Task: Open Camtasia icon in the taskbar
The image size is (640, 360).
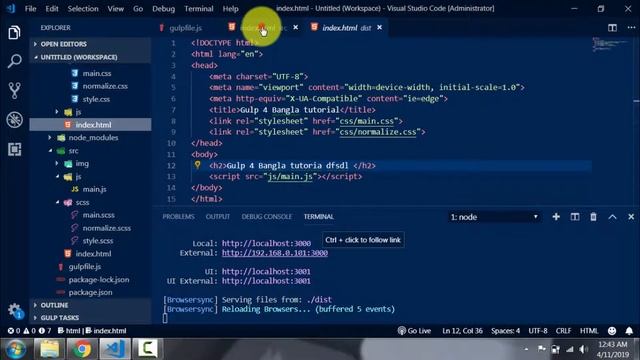Action: (x=147, y=349)
